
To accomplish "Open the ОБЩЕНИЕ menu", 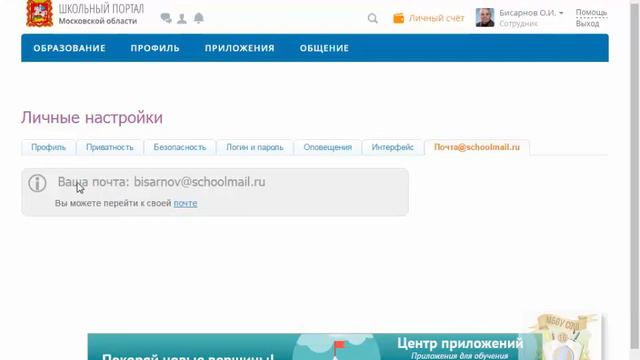I will 324,48.
